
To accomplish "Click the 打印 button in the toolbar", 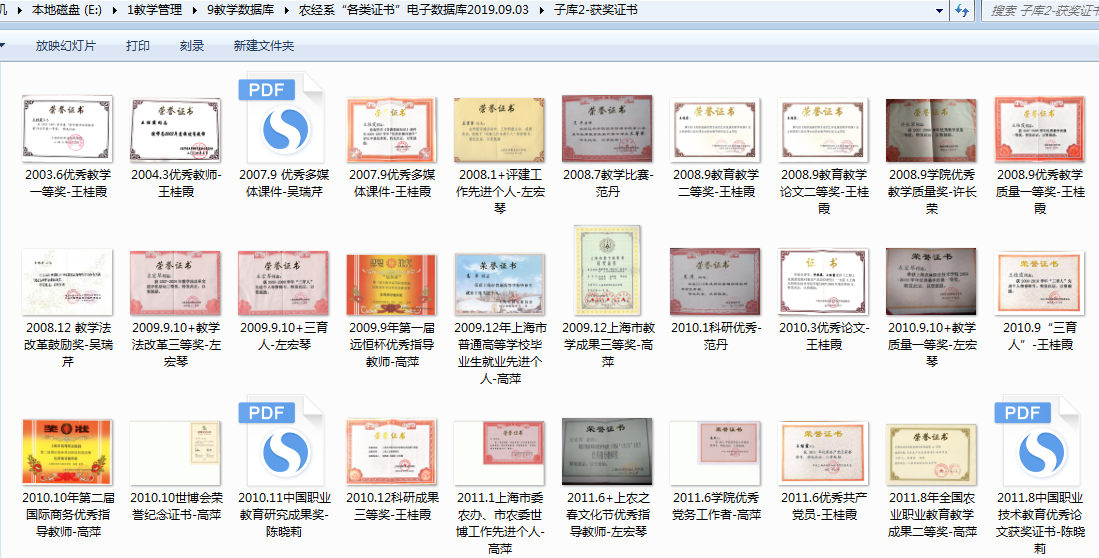I will 138,46.
